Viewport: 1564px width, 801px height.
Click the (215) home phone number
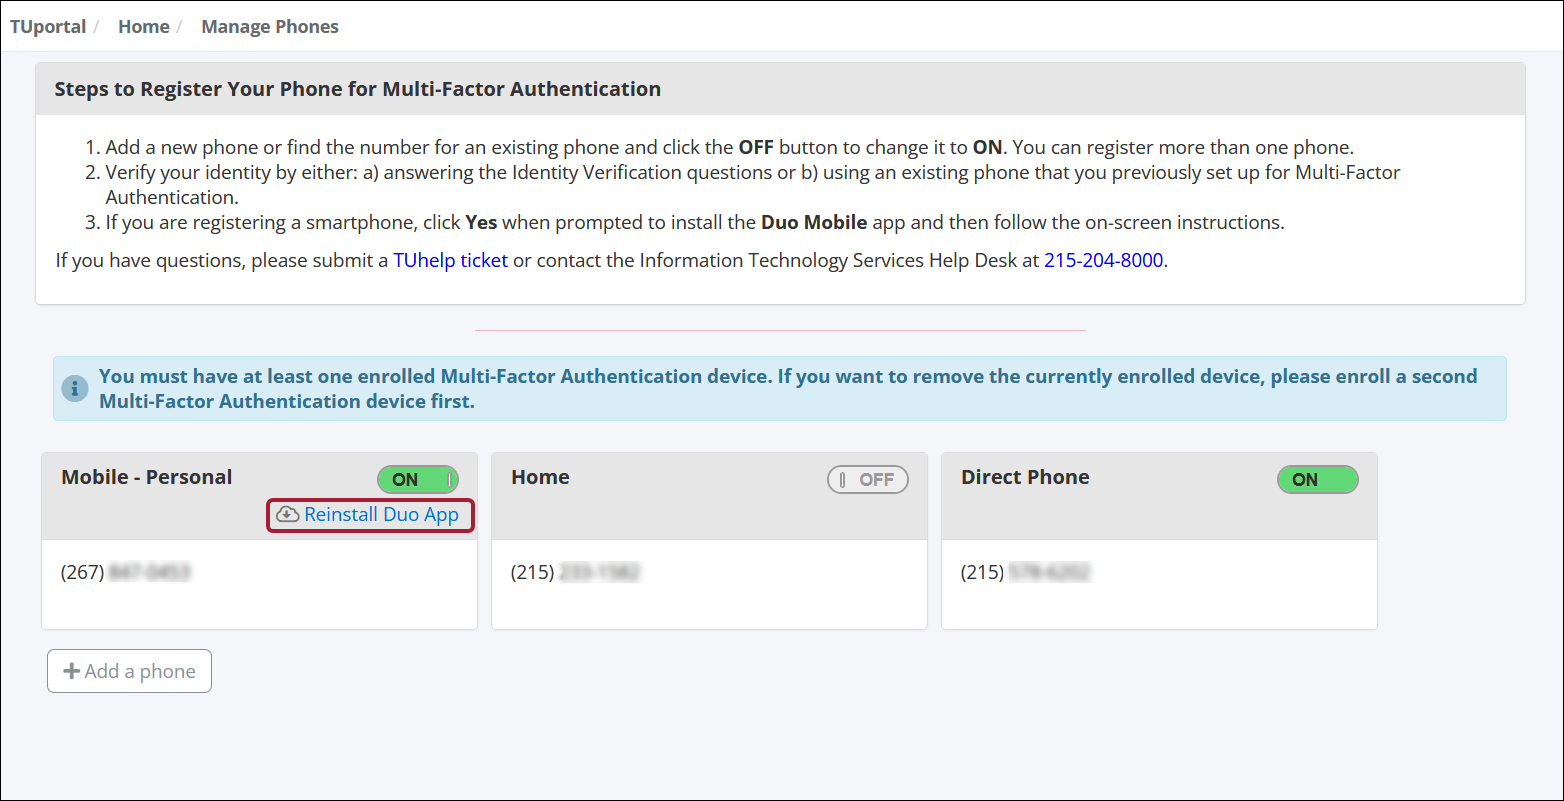[x=575, y=571]
